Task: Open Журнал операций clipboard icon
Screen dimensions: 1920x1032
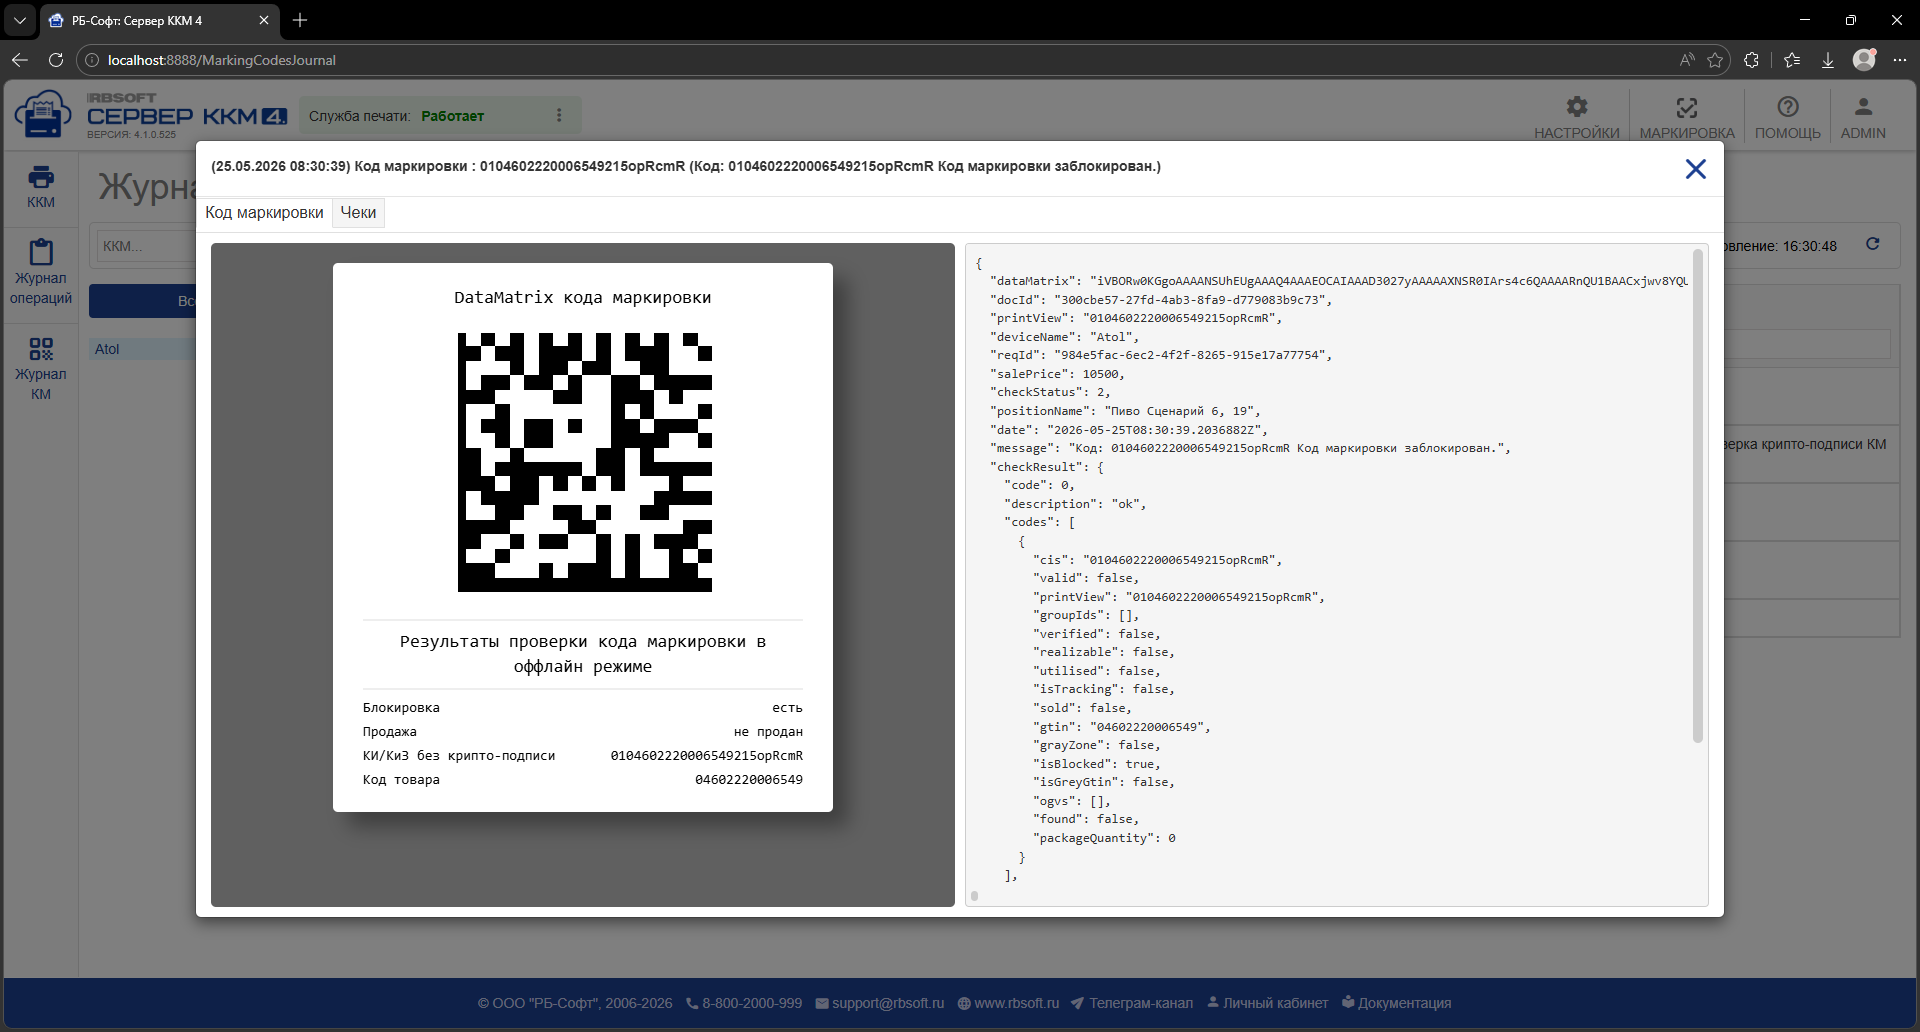Action: point(41,251)
